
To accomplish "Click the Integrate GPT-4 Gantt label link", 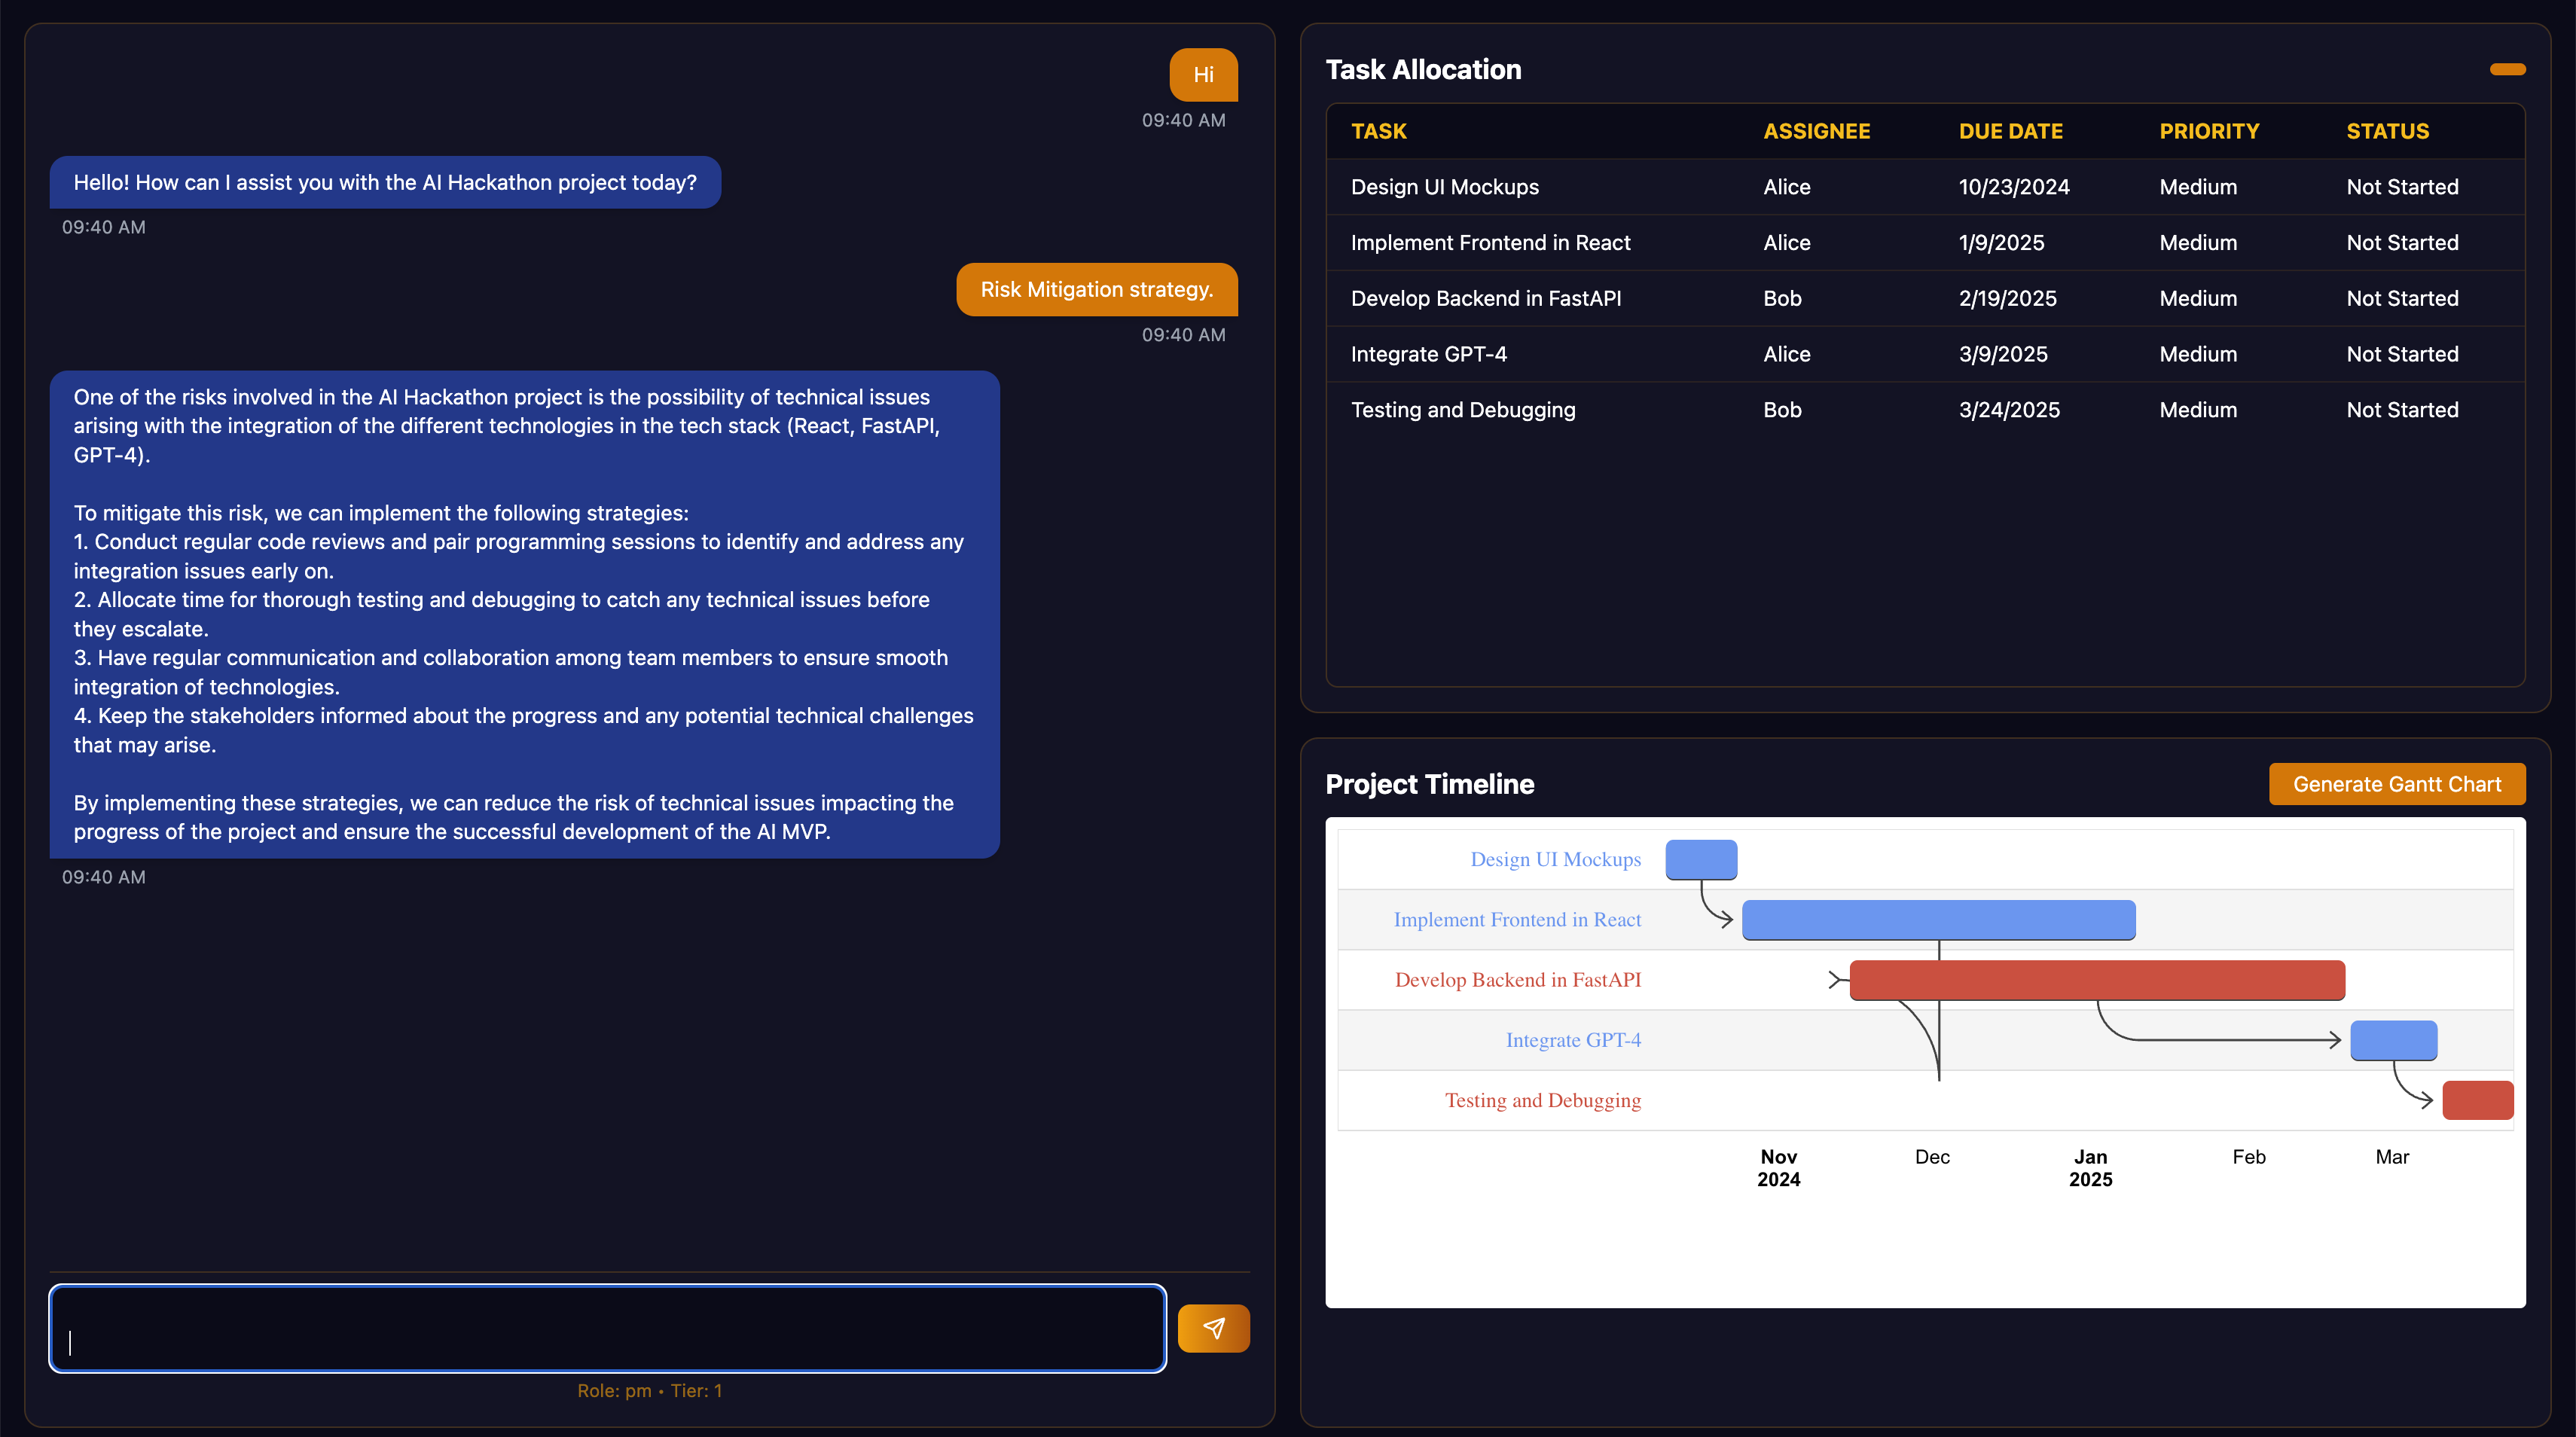I will 1572,1040.
